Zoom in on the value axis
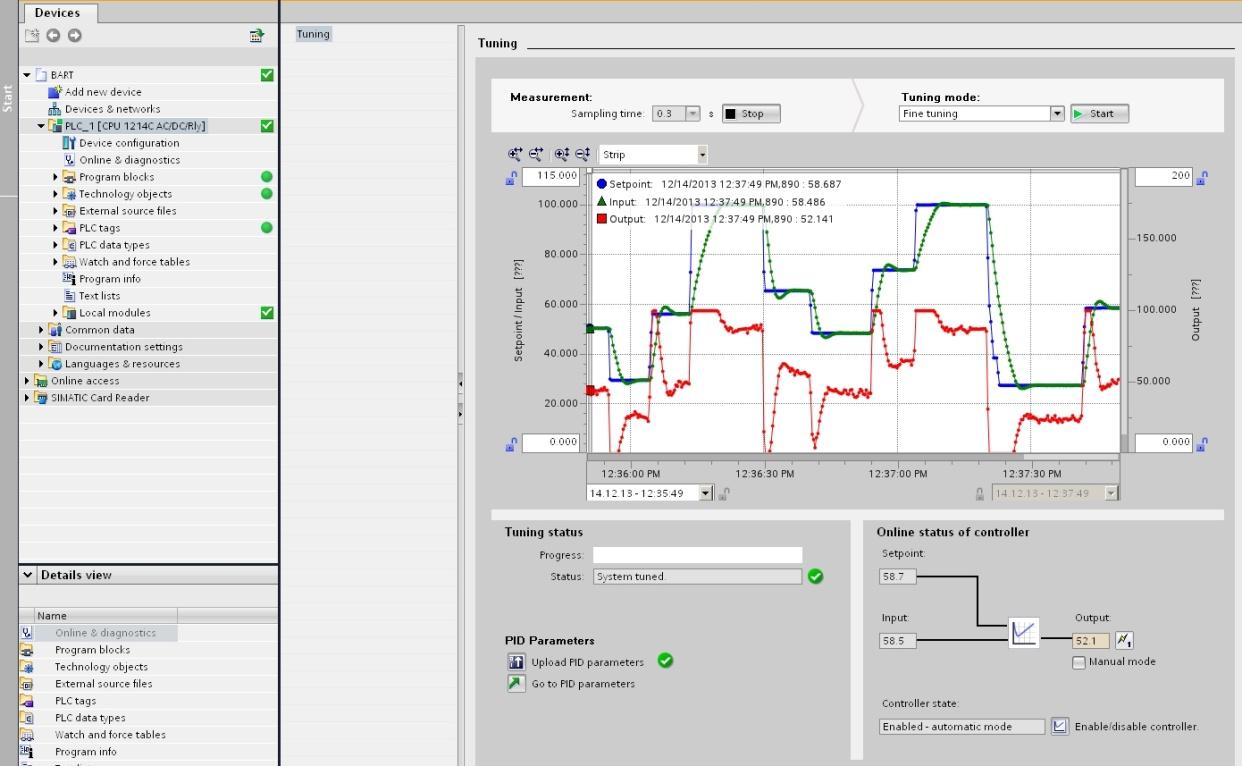Image resolution: width=1242 pixels, height=766 pixels. coord(562,154)
